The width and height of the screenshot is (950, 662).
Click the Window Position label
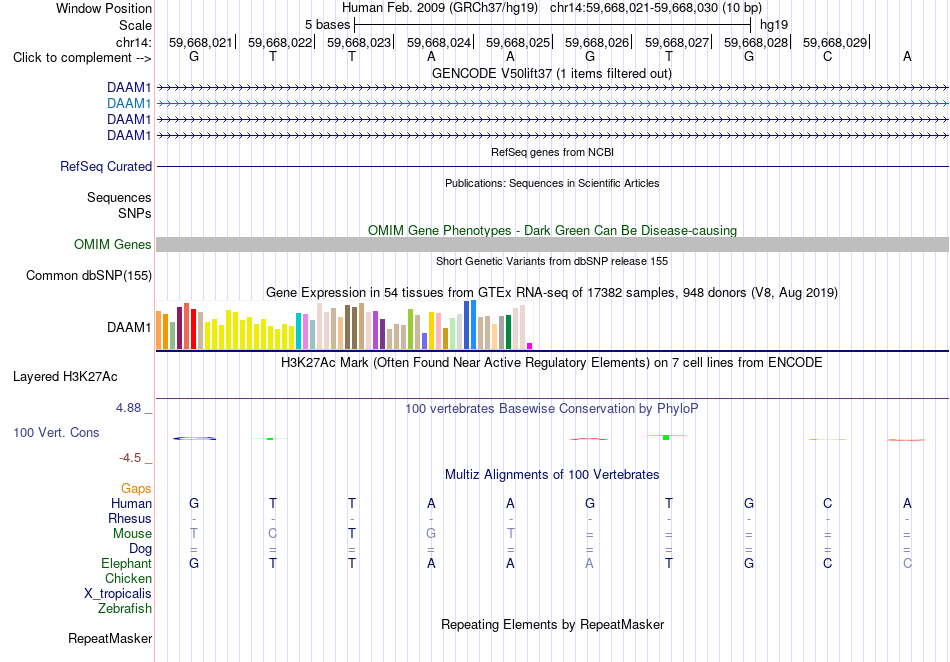[x=104, y=8]
